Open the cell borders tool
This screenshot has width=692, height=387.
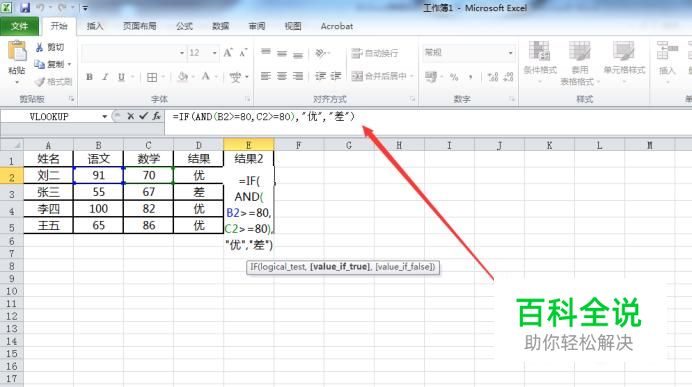tap(152, 77)
